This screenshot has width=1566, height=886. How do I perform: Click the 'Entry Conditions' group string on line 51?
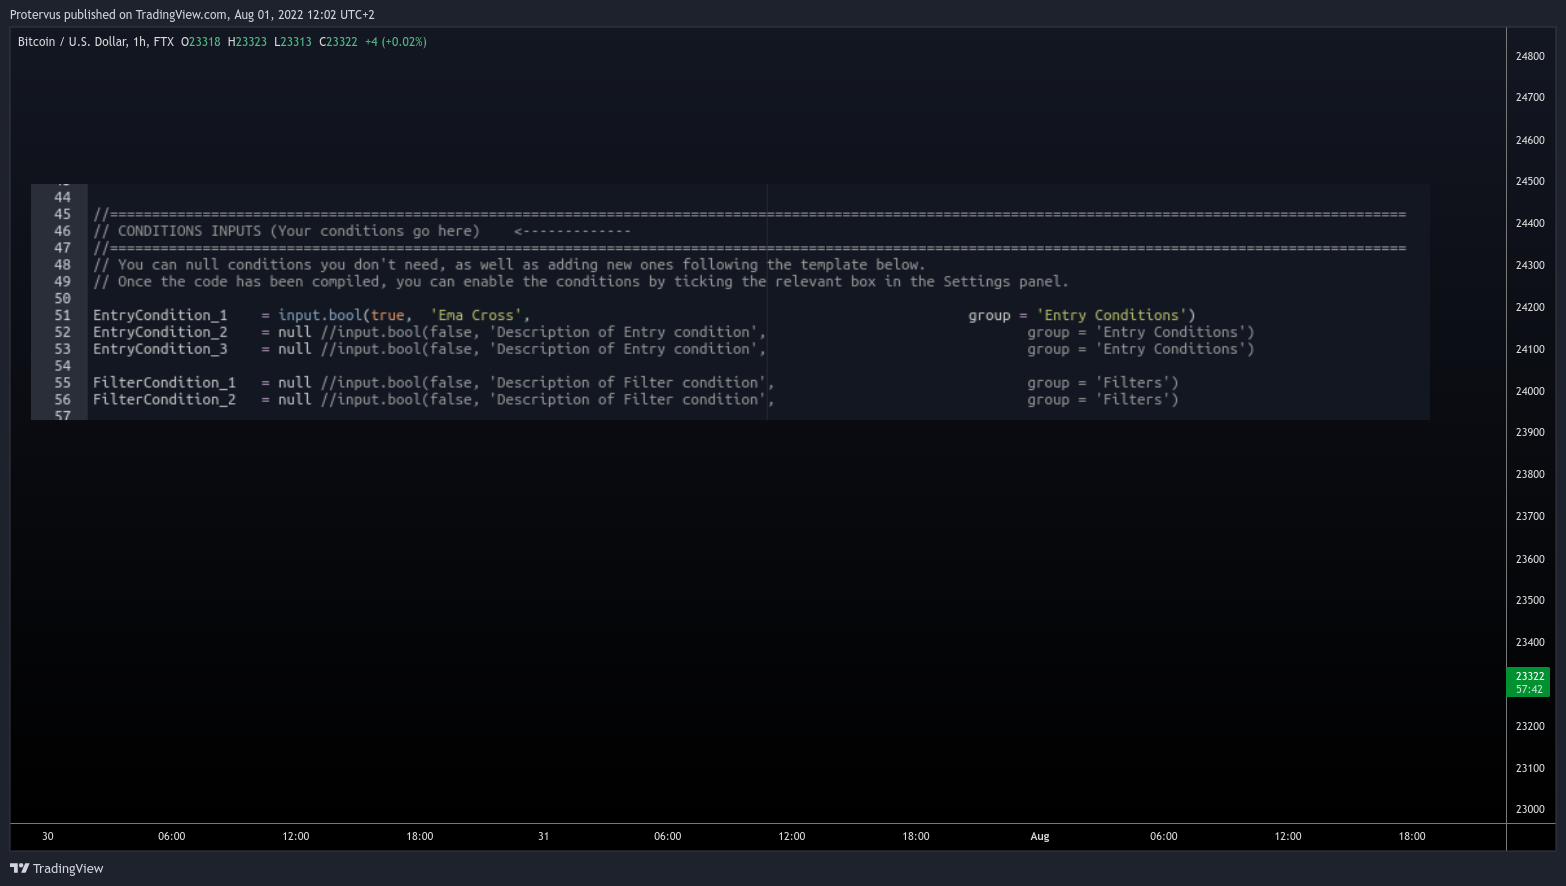click(x=1112, y=315)
